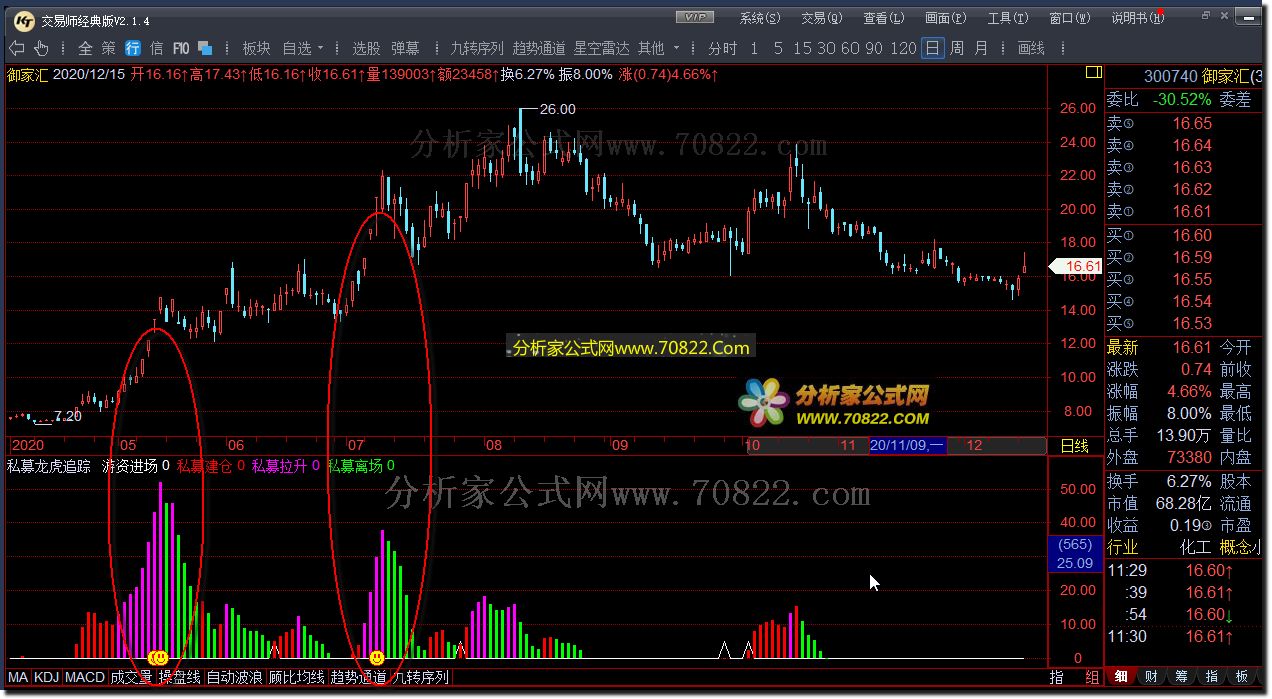Click the 信 info icon
1272x699 pixels.
click(x=156, y=48)
